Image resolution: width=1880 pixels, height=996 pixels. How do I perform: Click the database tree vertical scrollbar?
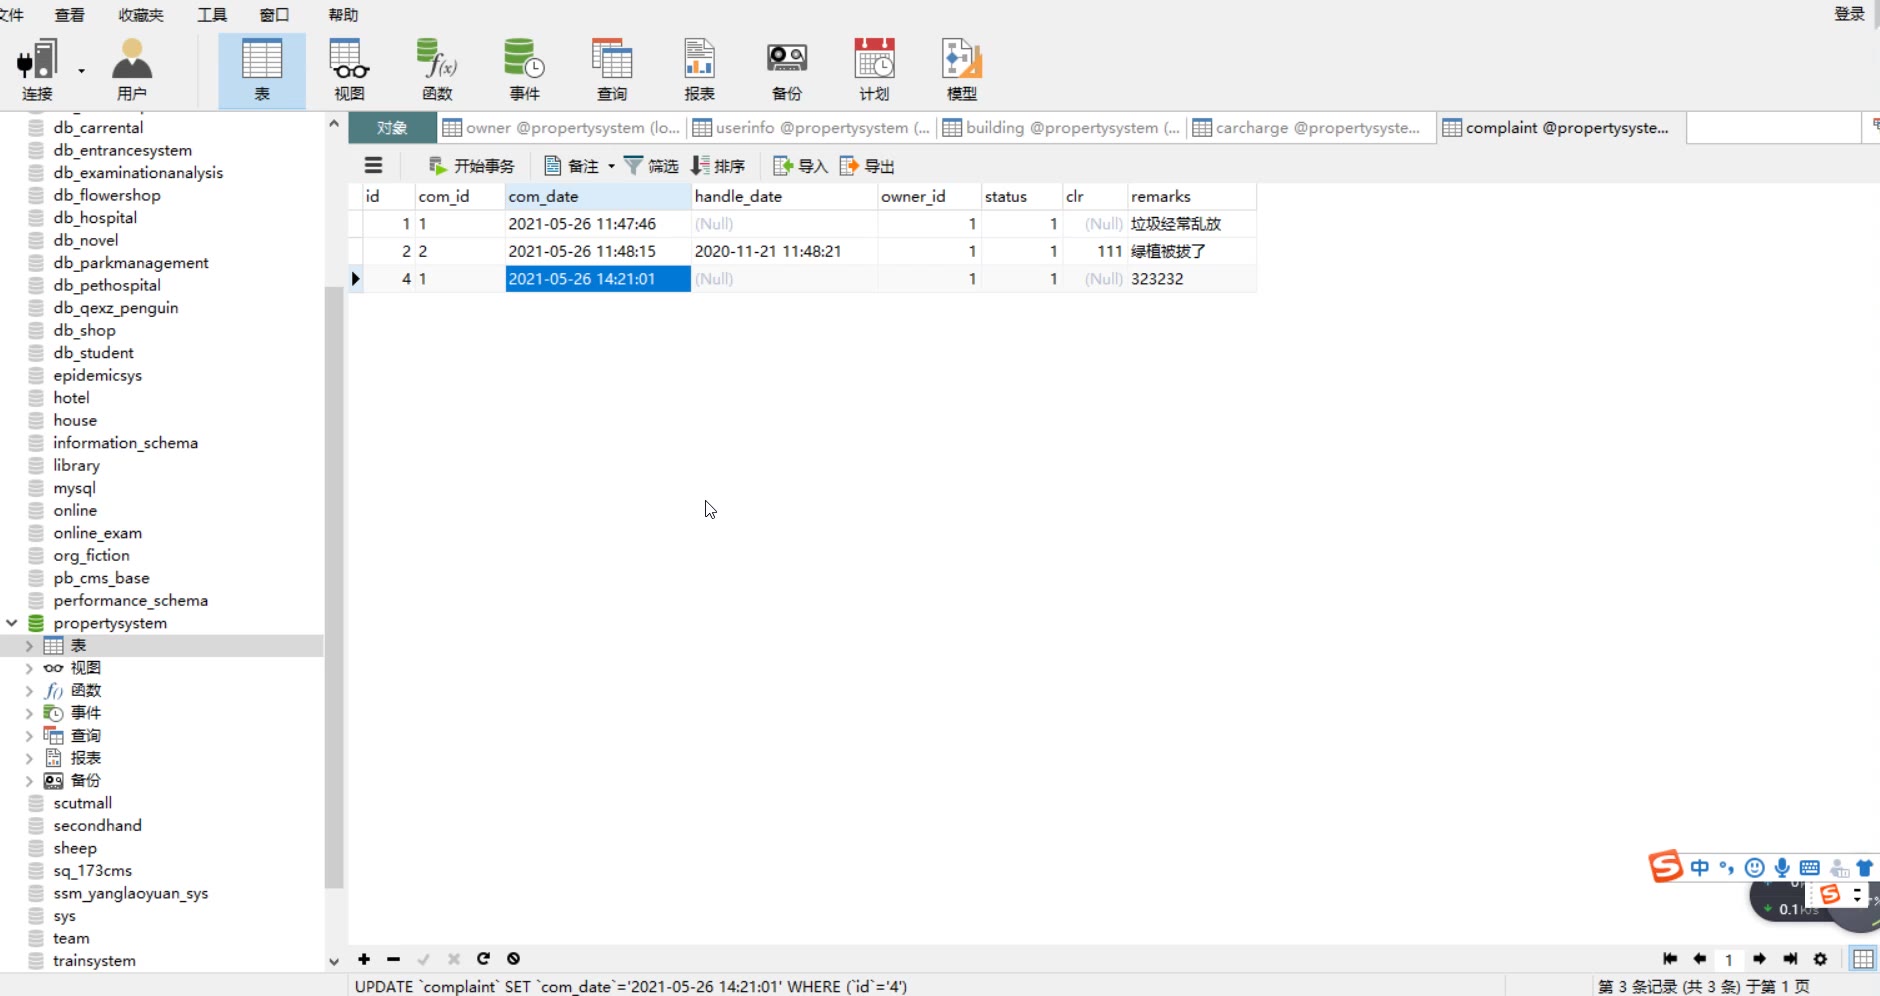(334, 587)
